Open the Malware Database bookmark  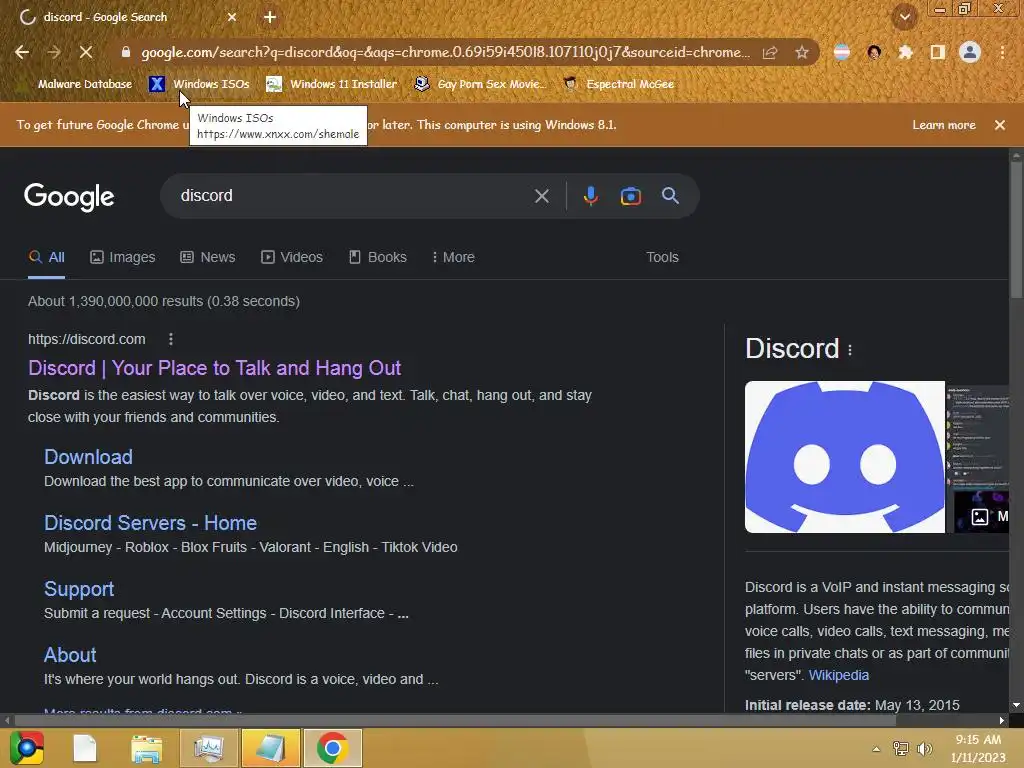(x=84, y=84)
